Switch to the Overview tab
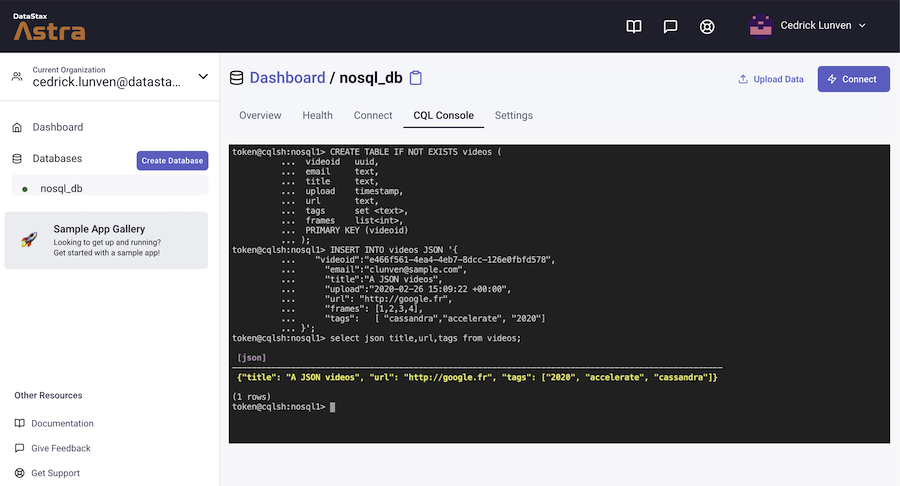This screenshot has width=900, height=486. pos(260,115)
